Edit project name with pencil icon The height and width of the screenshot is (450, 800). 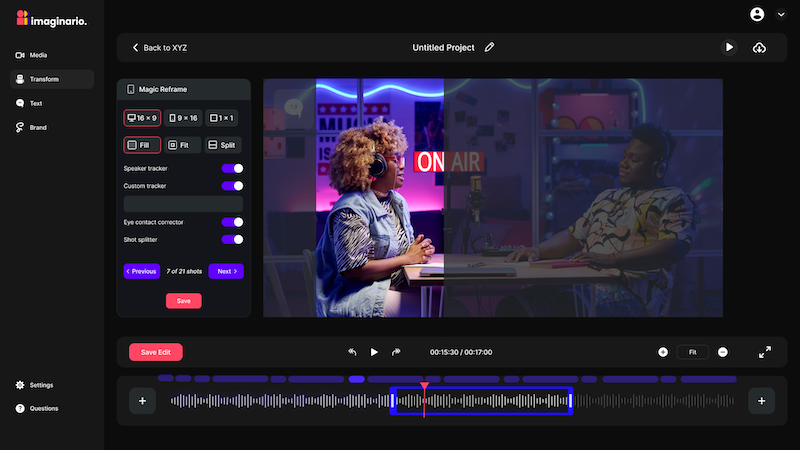[489, 47]
